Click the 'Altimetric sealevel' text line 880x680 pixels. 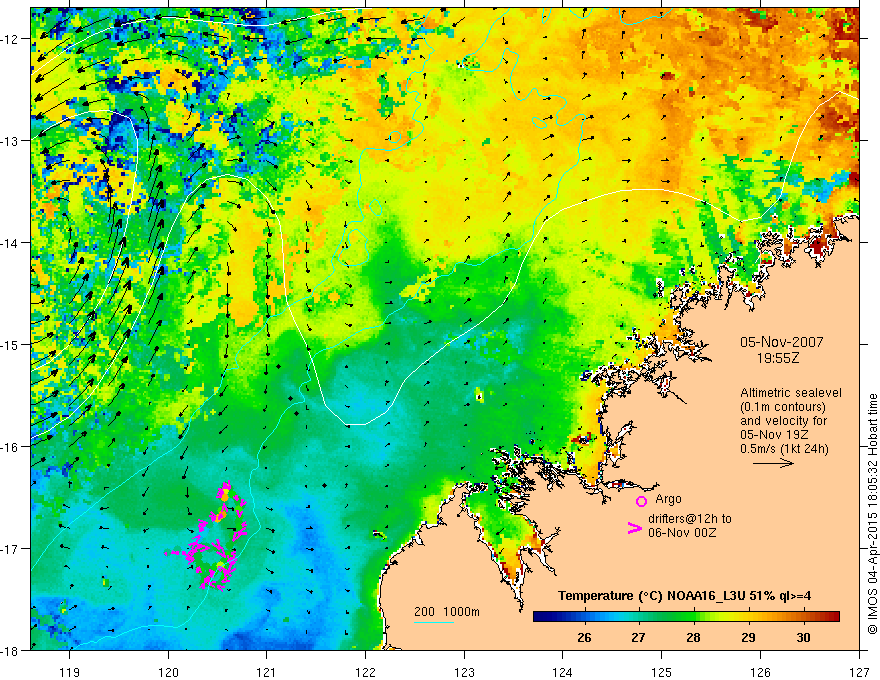(x=791, y=393)
